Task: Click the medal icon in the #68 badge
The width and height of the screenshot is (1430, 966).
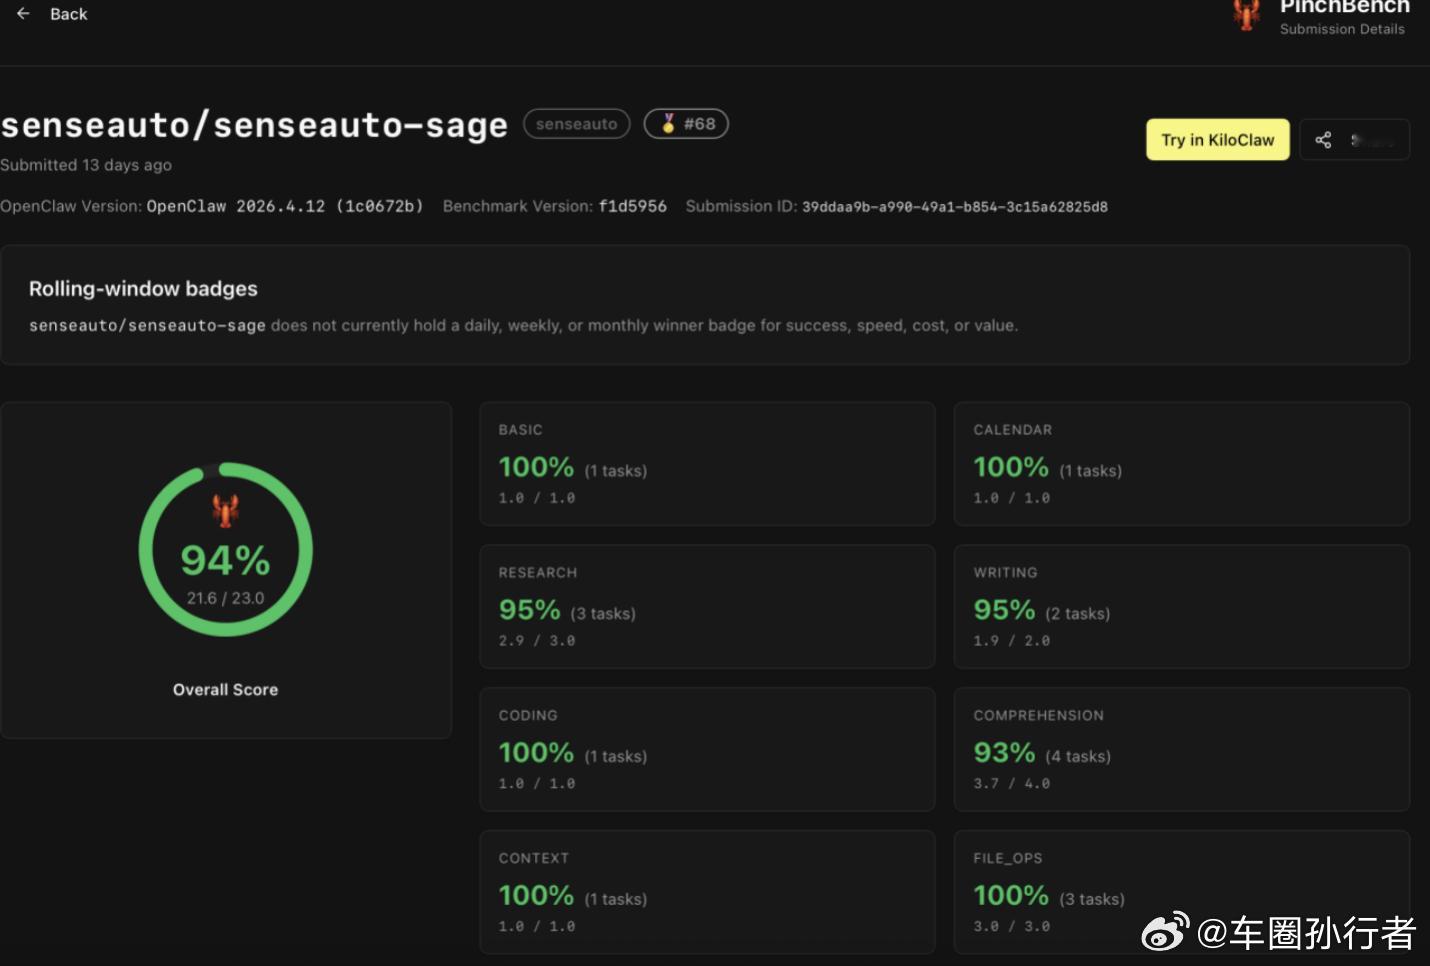Action: pyautogui.click(x=668, y=123)
